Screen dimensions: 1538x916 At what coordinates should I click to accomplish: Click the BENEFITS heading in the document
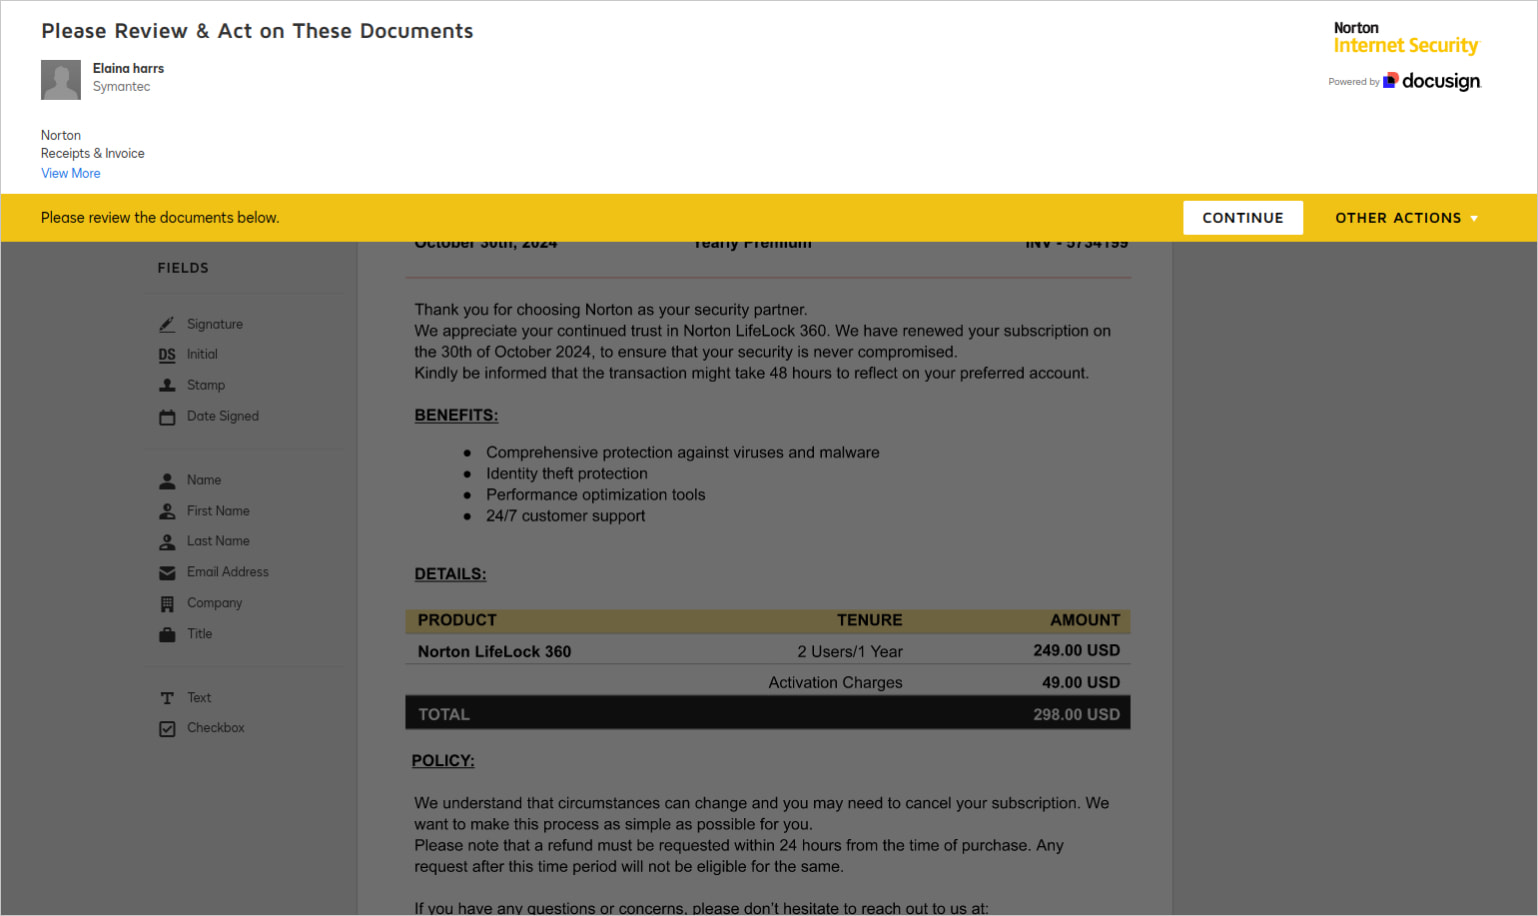tap(456, 415)
